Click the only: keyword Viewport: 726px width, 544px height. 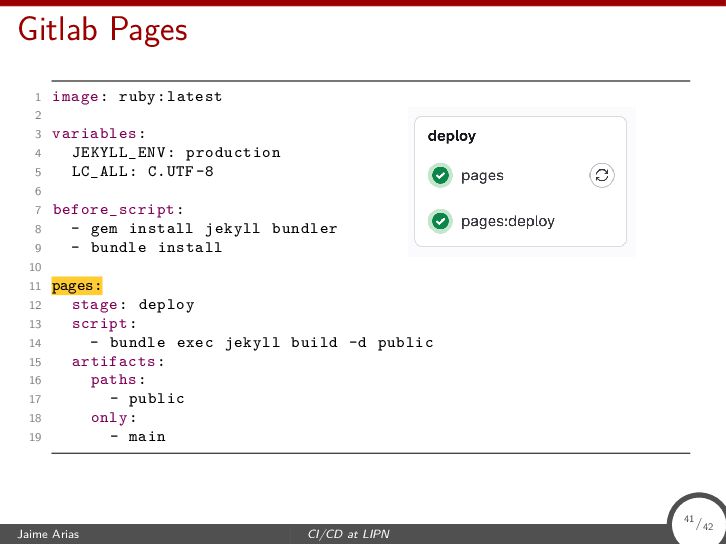(x=113, y=418)
